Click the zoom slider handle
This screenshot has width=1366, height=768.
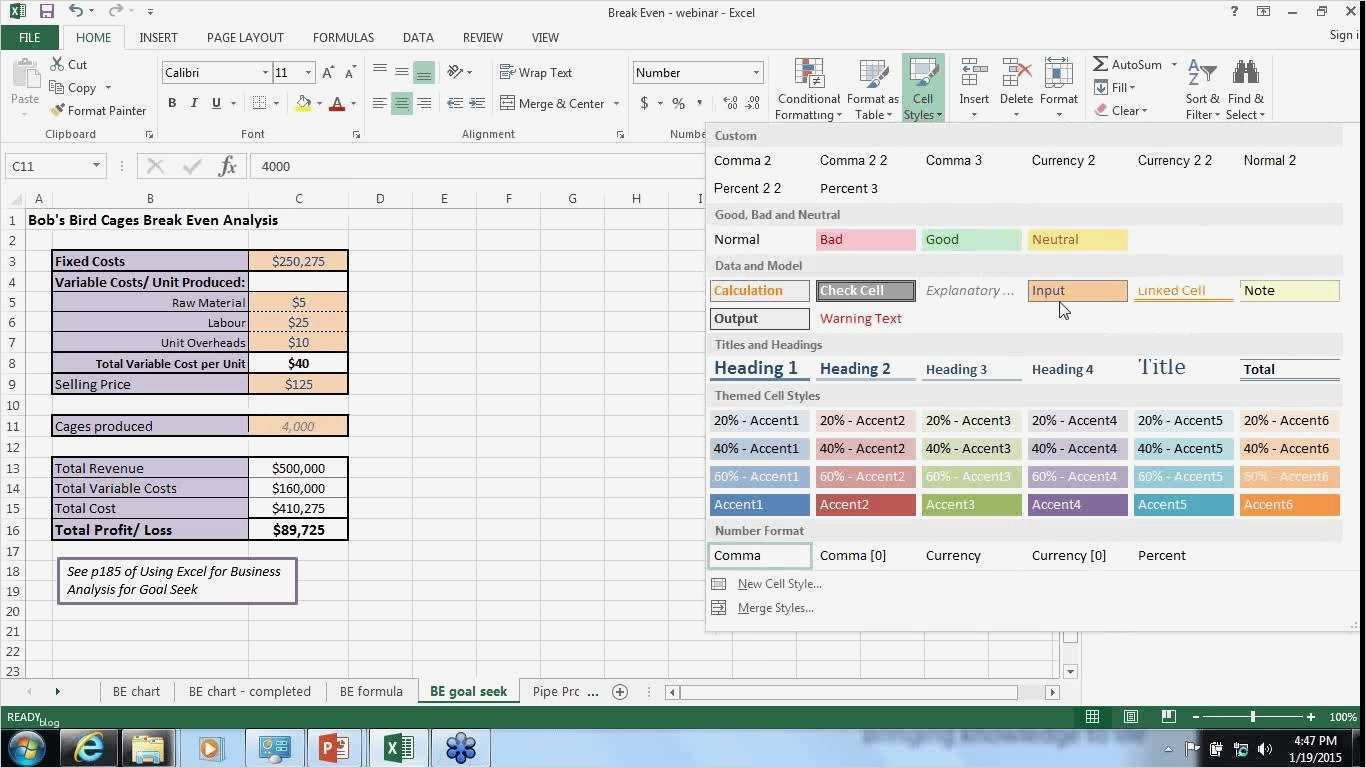1252,717
